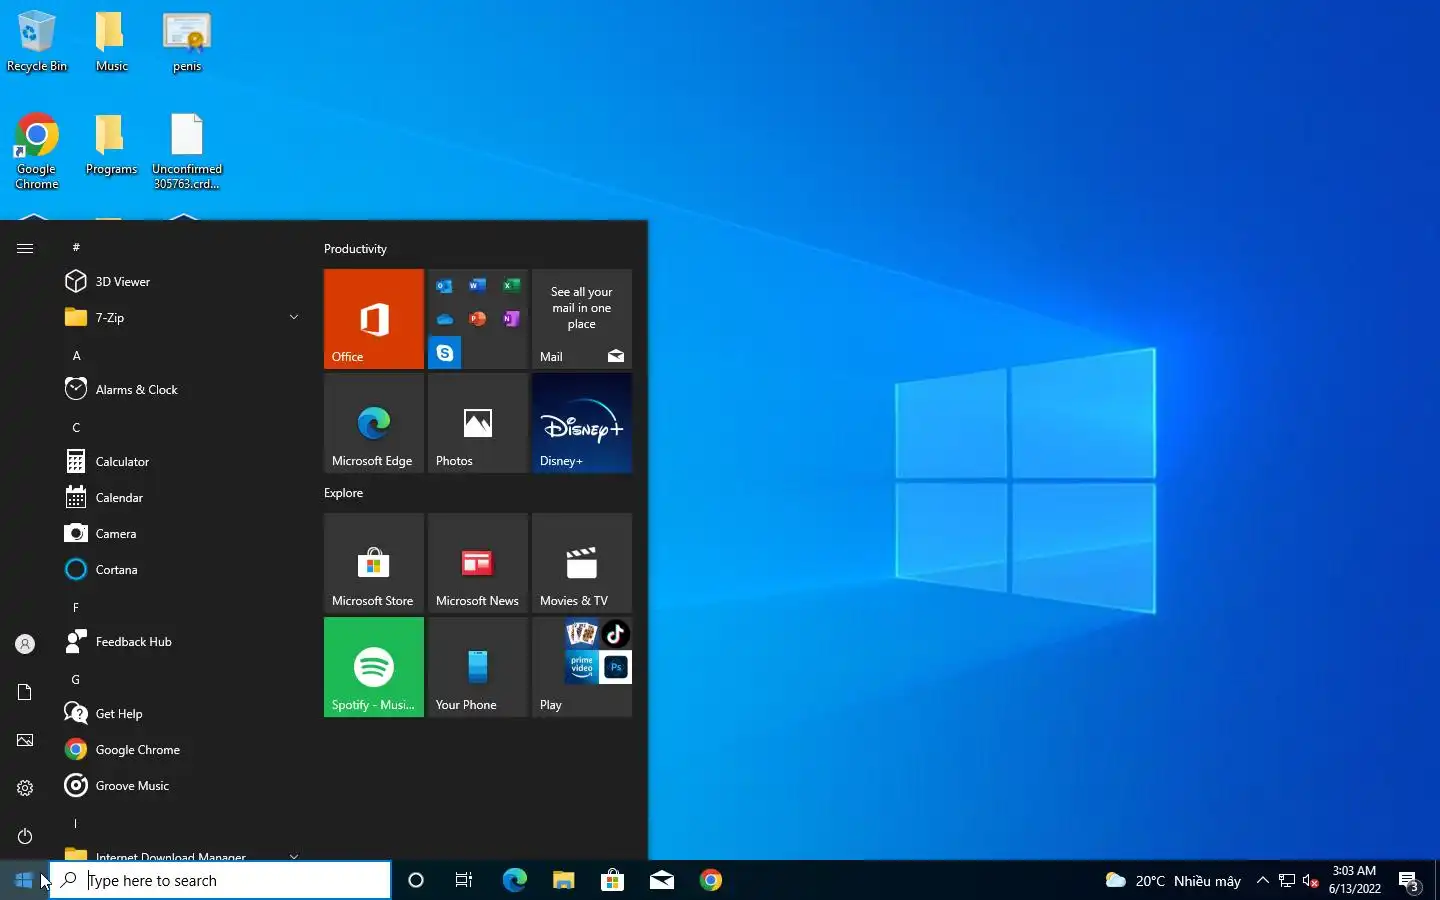This screenshot has width=1440, height=900.
Task: Open File Explorer from the taskbar
Action: tap(563, 880)
